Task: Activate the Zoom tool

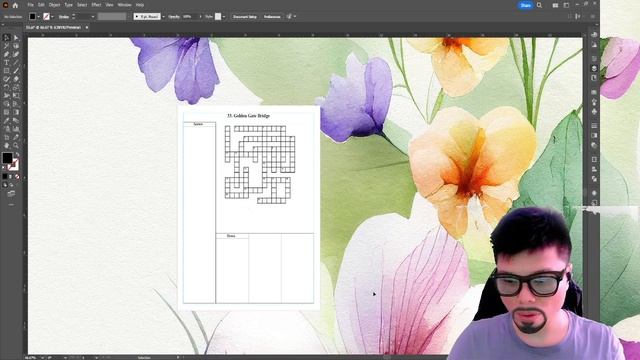Action: [x=16, y=145]
